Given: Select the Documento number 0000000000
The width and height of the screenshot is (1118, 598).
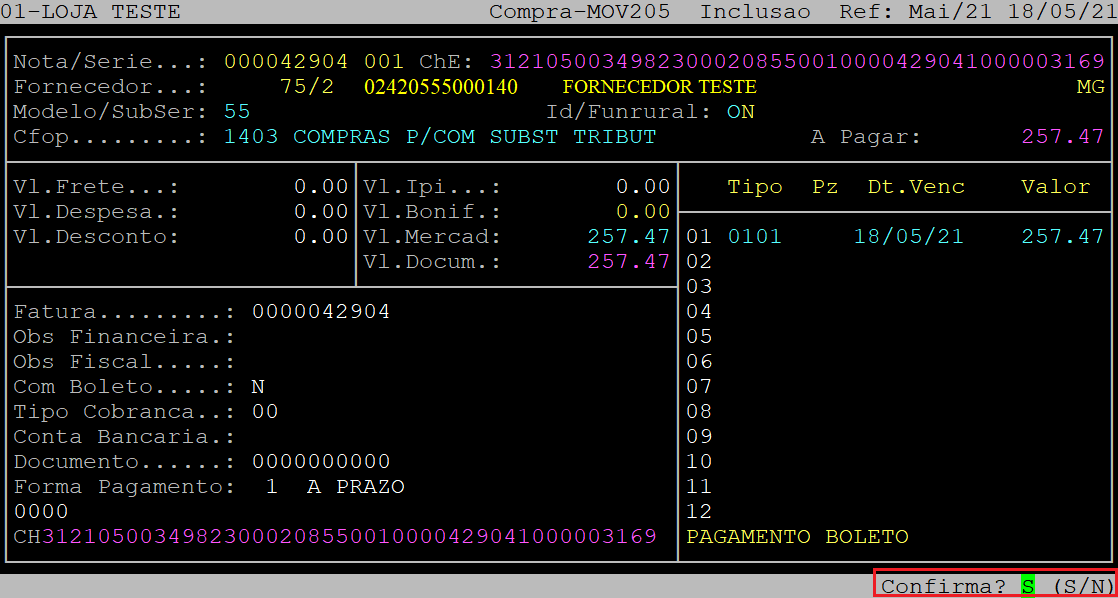Looking at the screenshot, I should point(321,462).
